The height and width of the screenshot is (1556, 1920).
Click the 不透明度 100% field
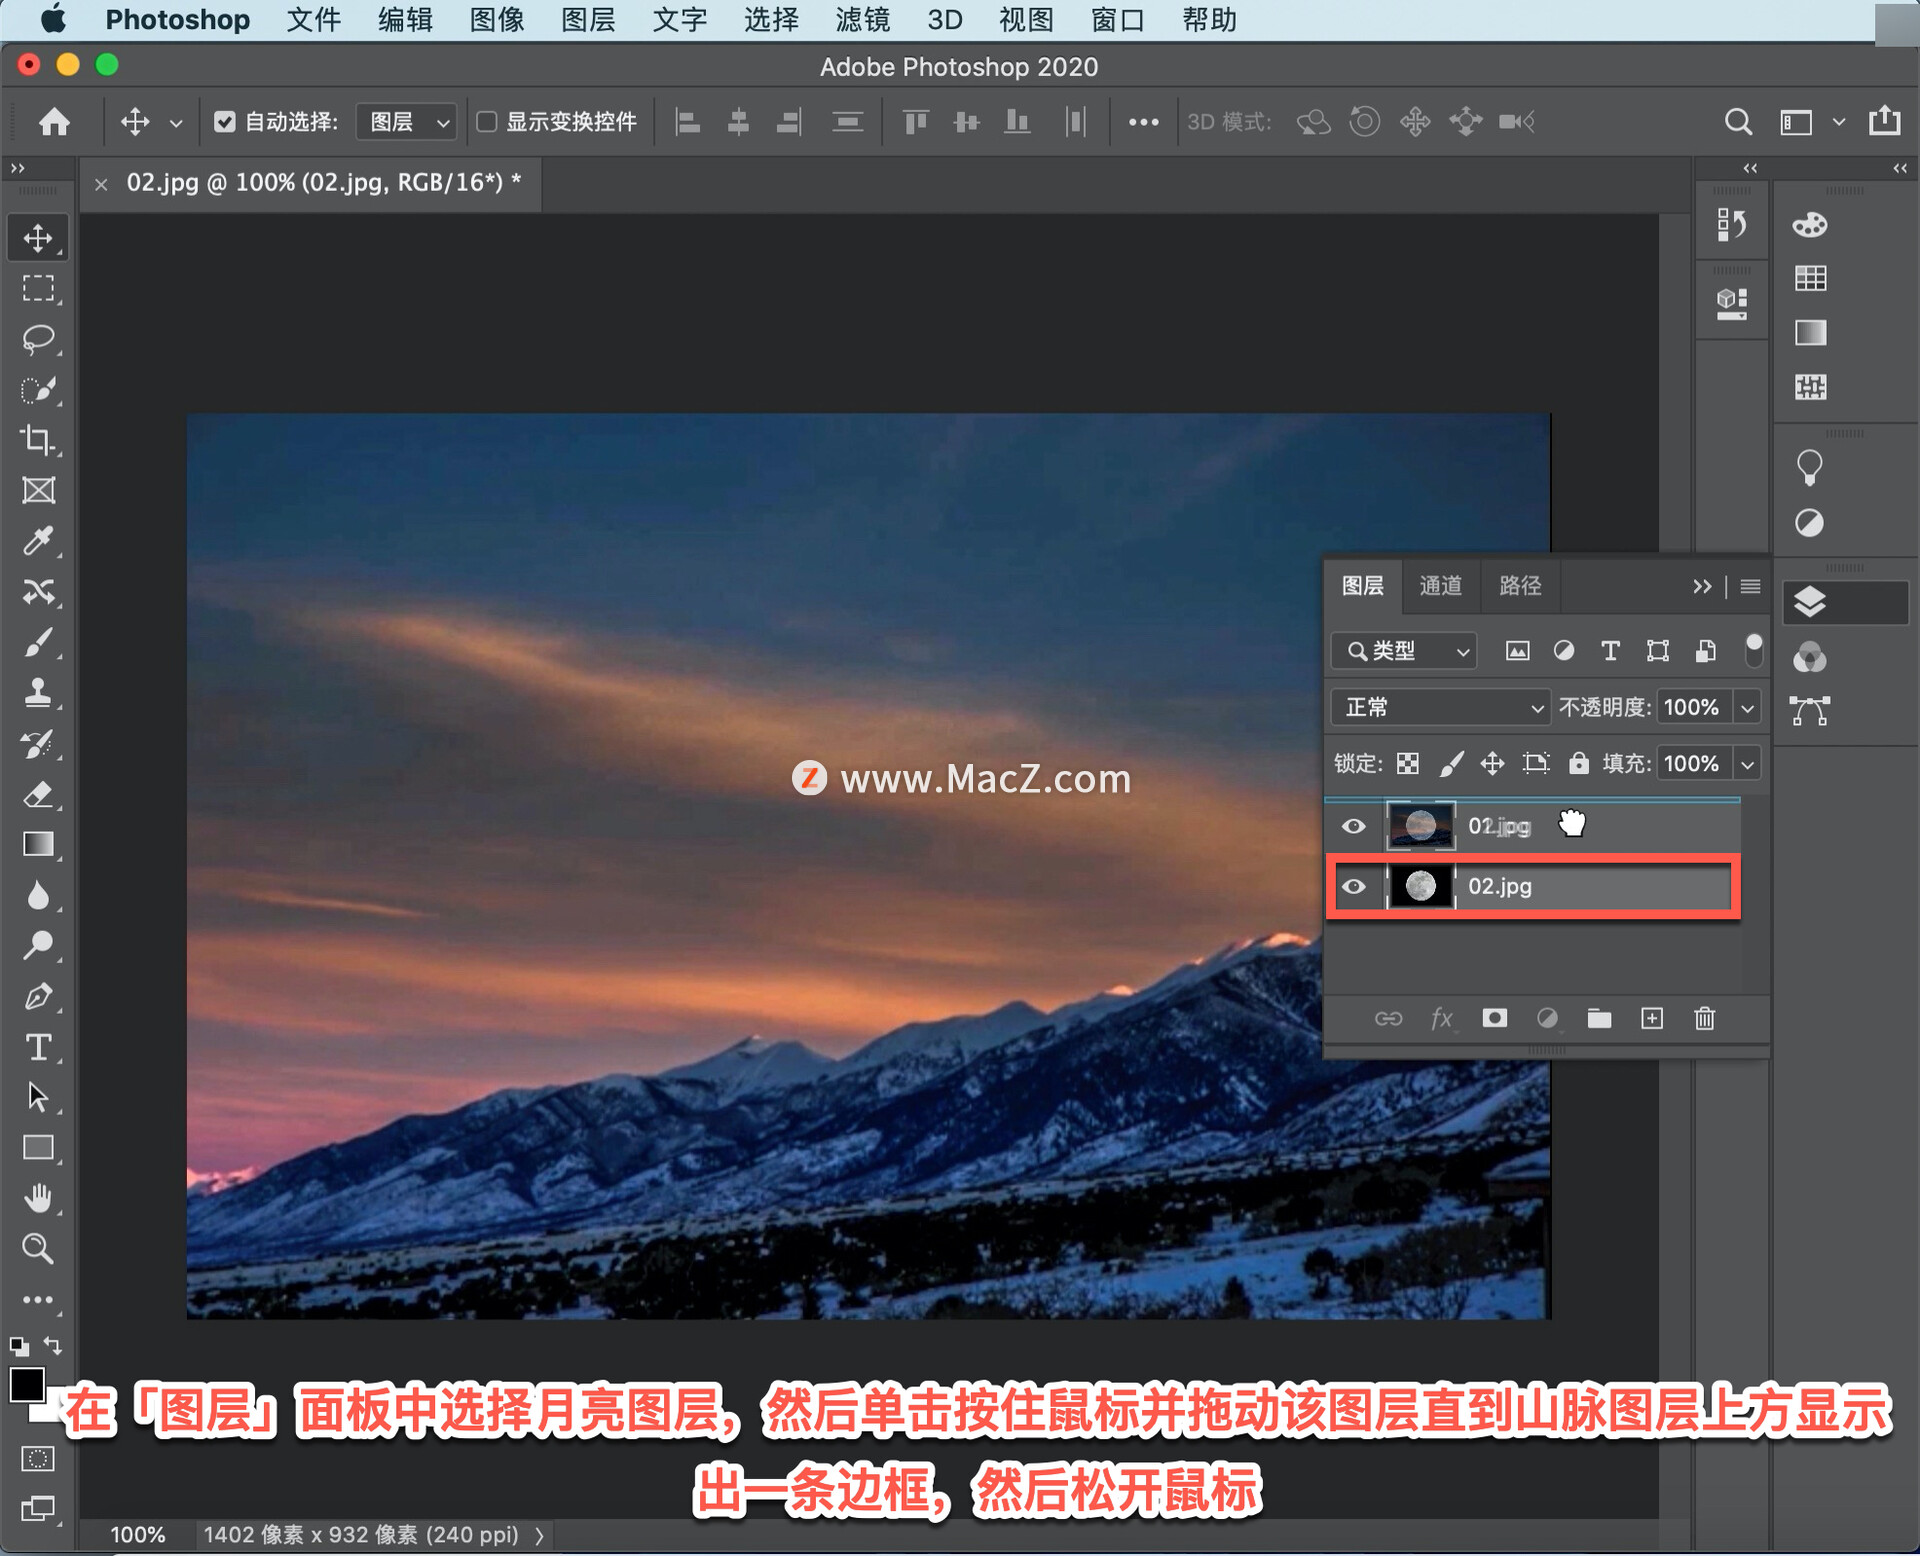click(x=1693, y=708)
